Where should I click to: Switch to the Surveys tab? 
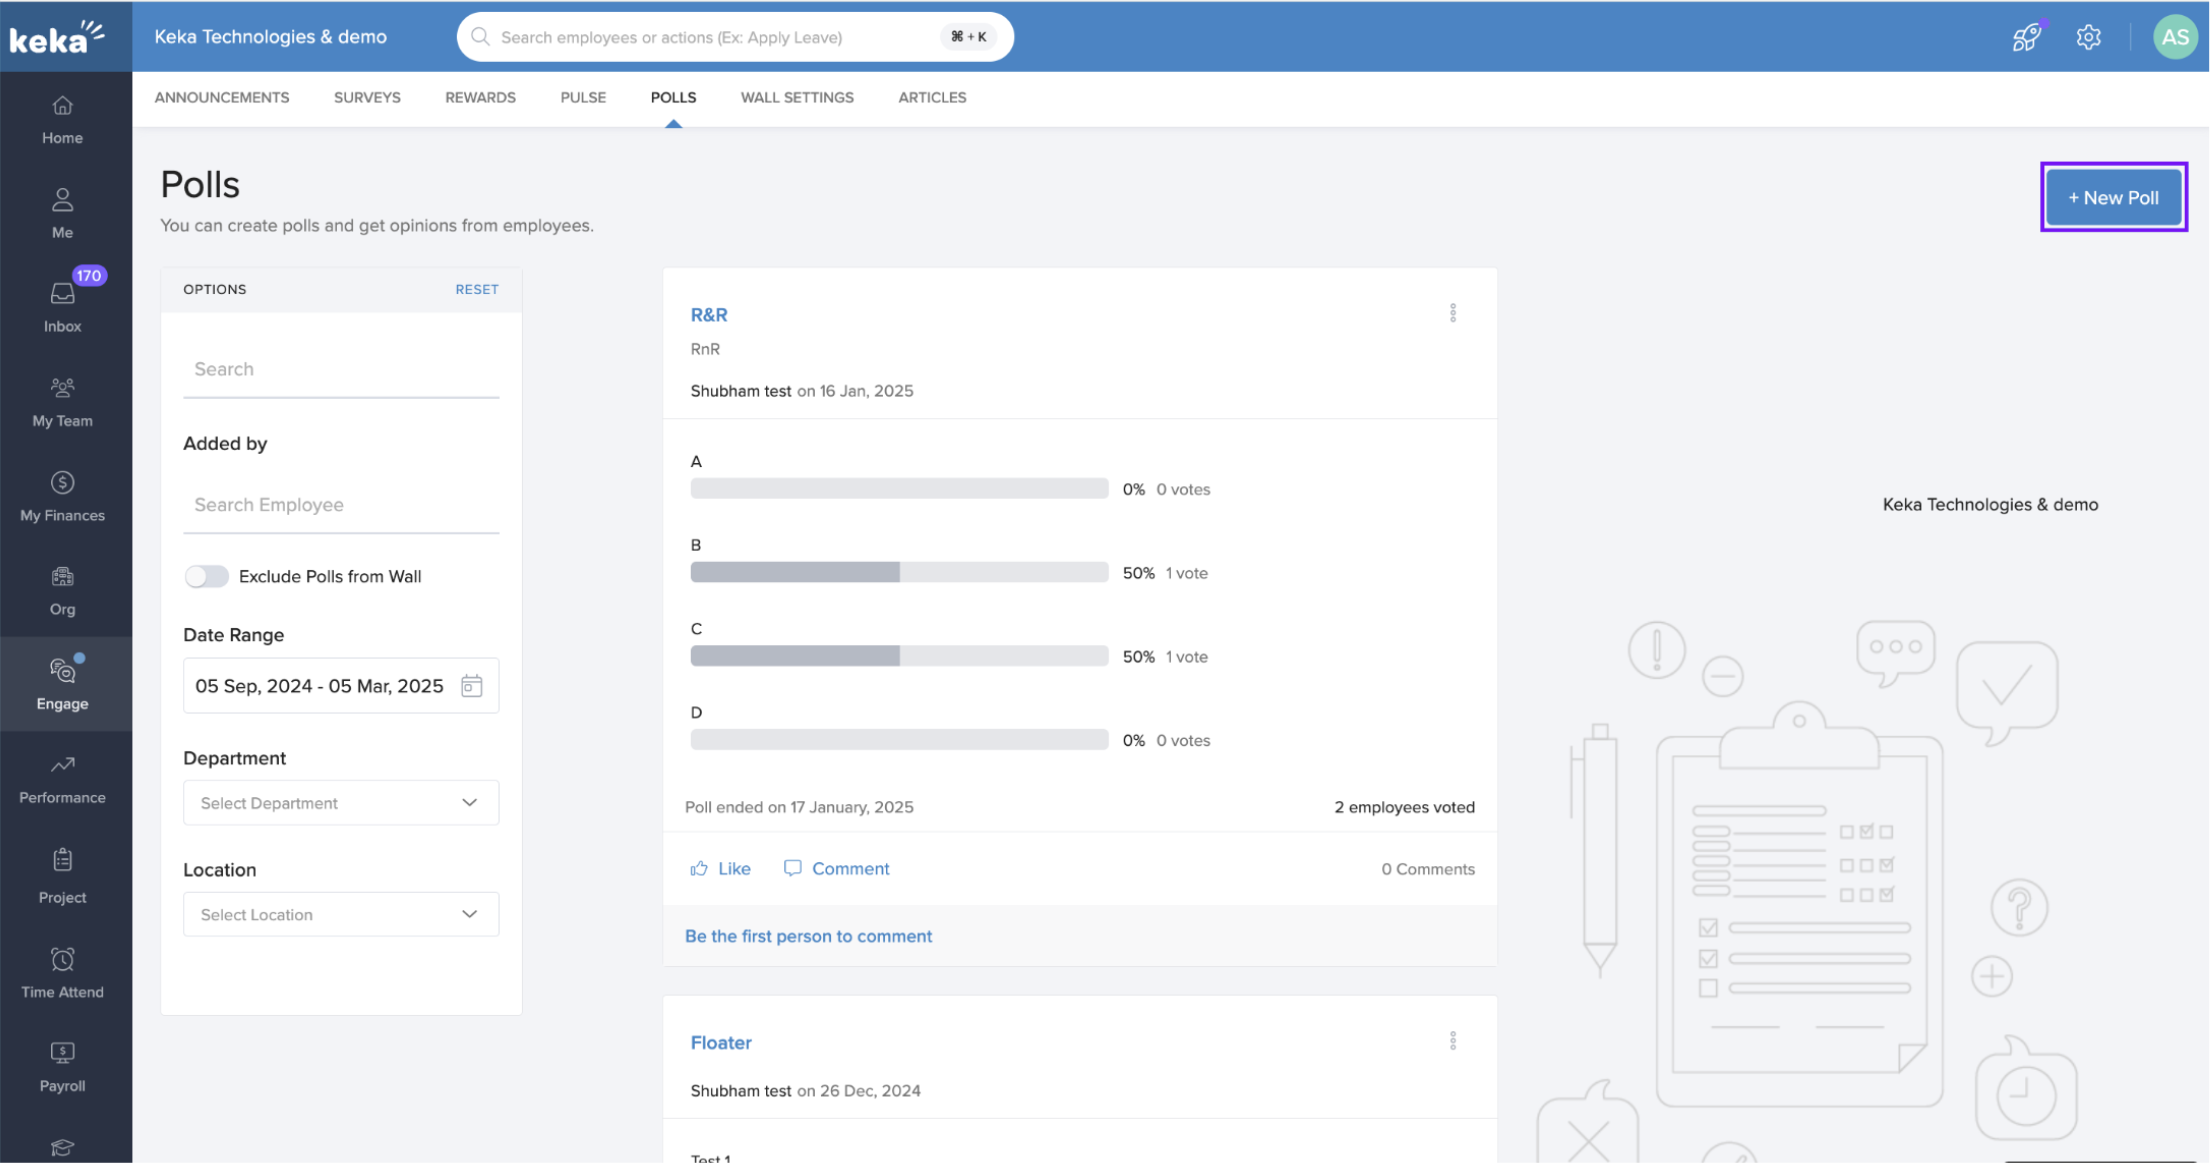(367, 97)
